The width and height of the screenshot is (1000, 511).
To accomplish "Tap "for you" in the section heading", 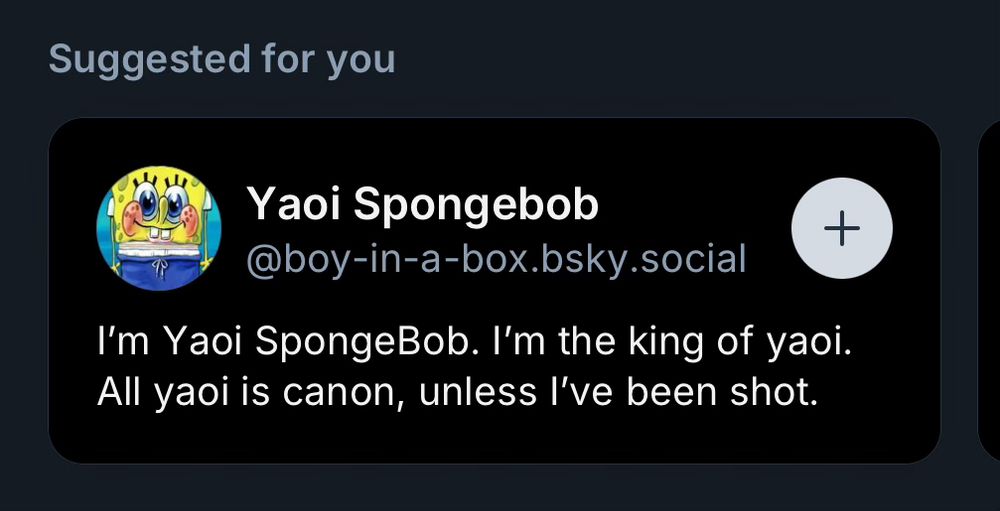I will coord(328,59).
